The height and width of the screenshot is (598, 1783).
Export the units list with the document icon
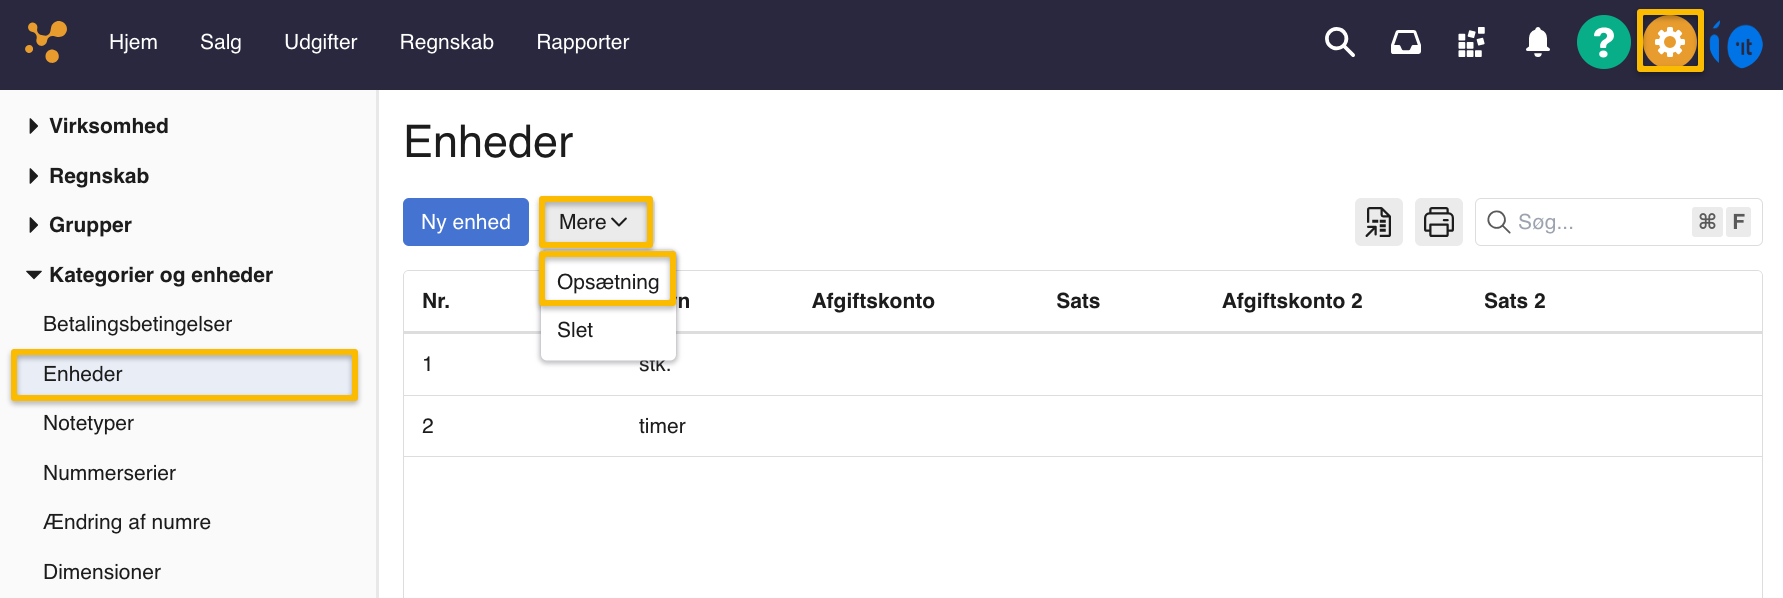(x=1378, y=222)
